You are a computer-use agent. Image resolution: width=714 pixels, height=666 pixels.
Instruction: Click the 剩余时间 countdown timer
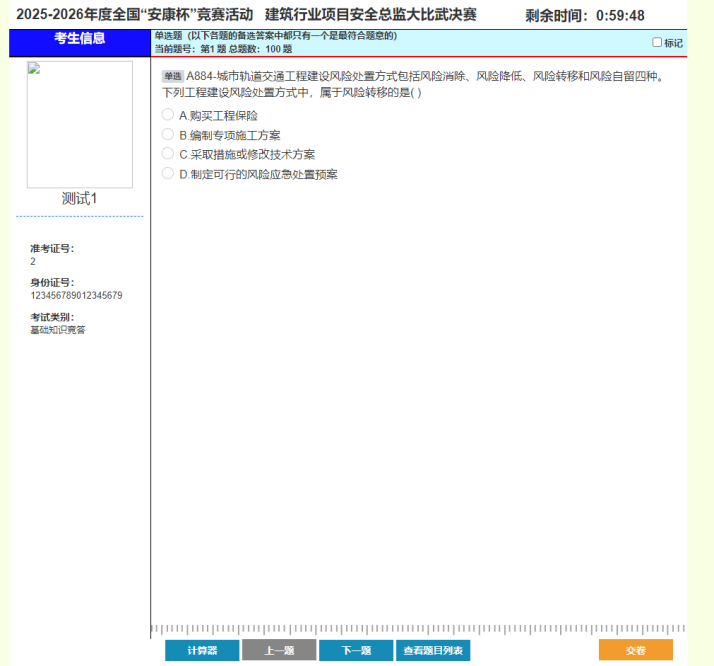[585, 15]
